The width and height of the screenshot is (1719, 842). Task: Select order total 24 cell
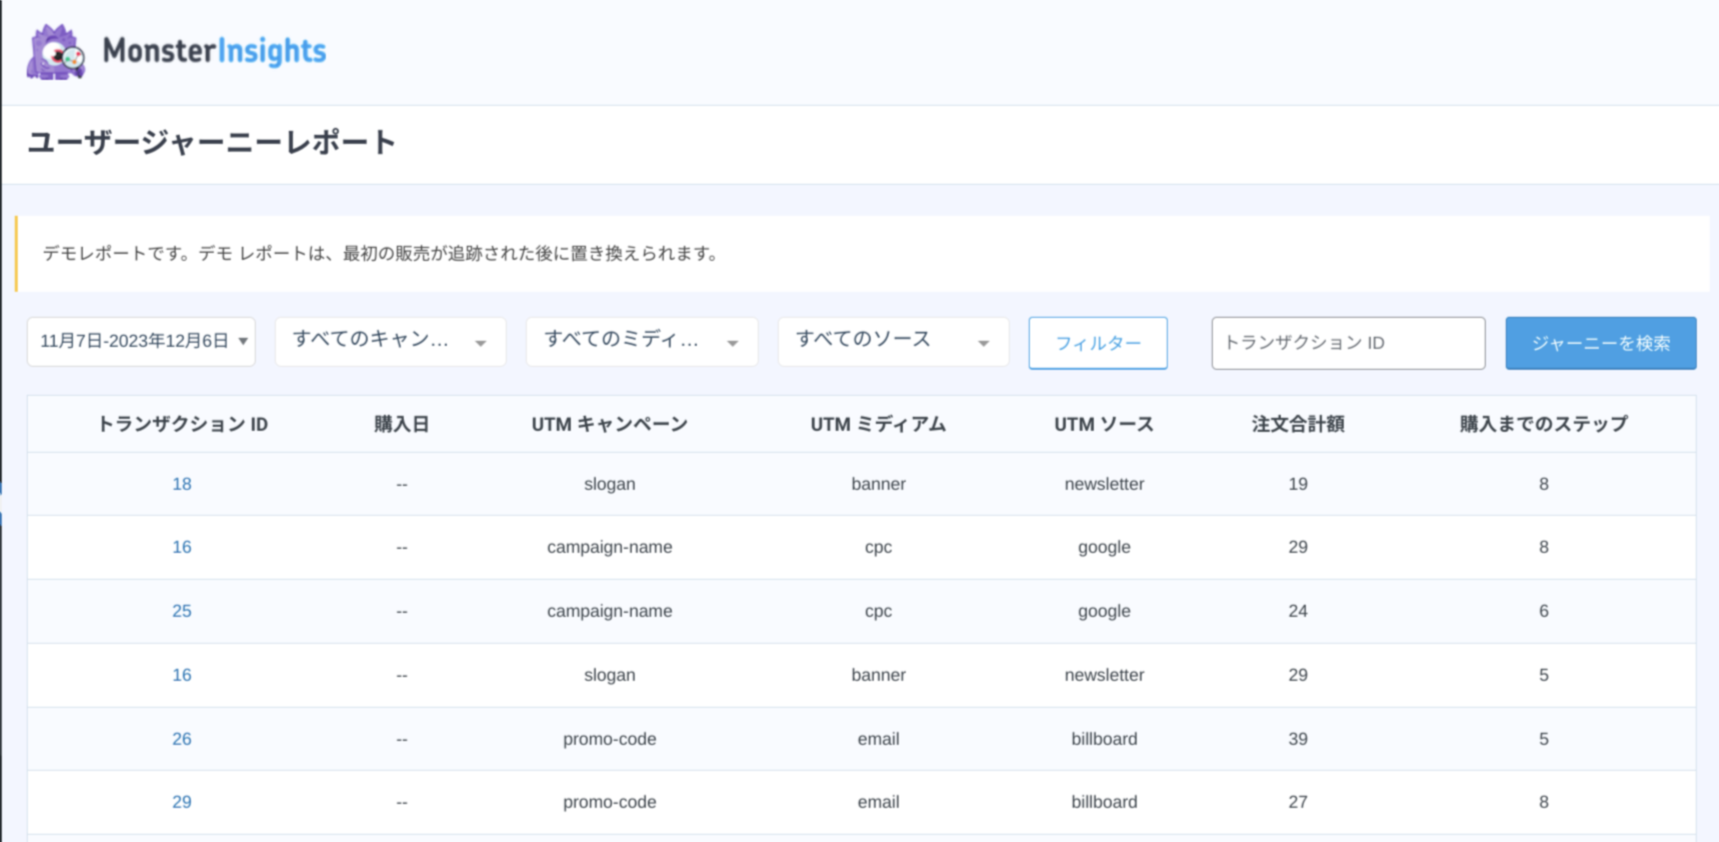click(1298, 611)
